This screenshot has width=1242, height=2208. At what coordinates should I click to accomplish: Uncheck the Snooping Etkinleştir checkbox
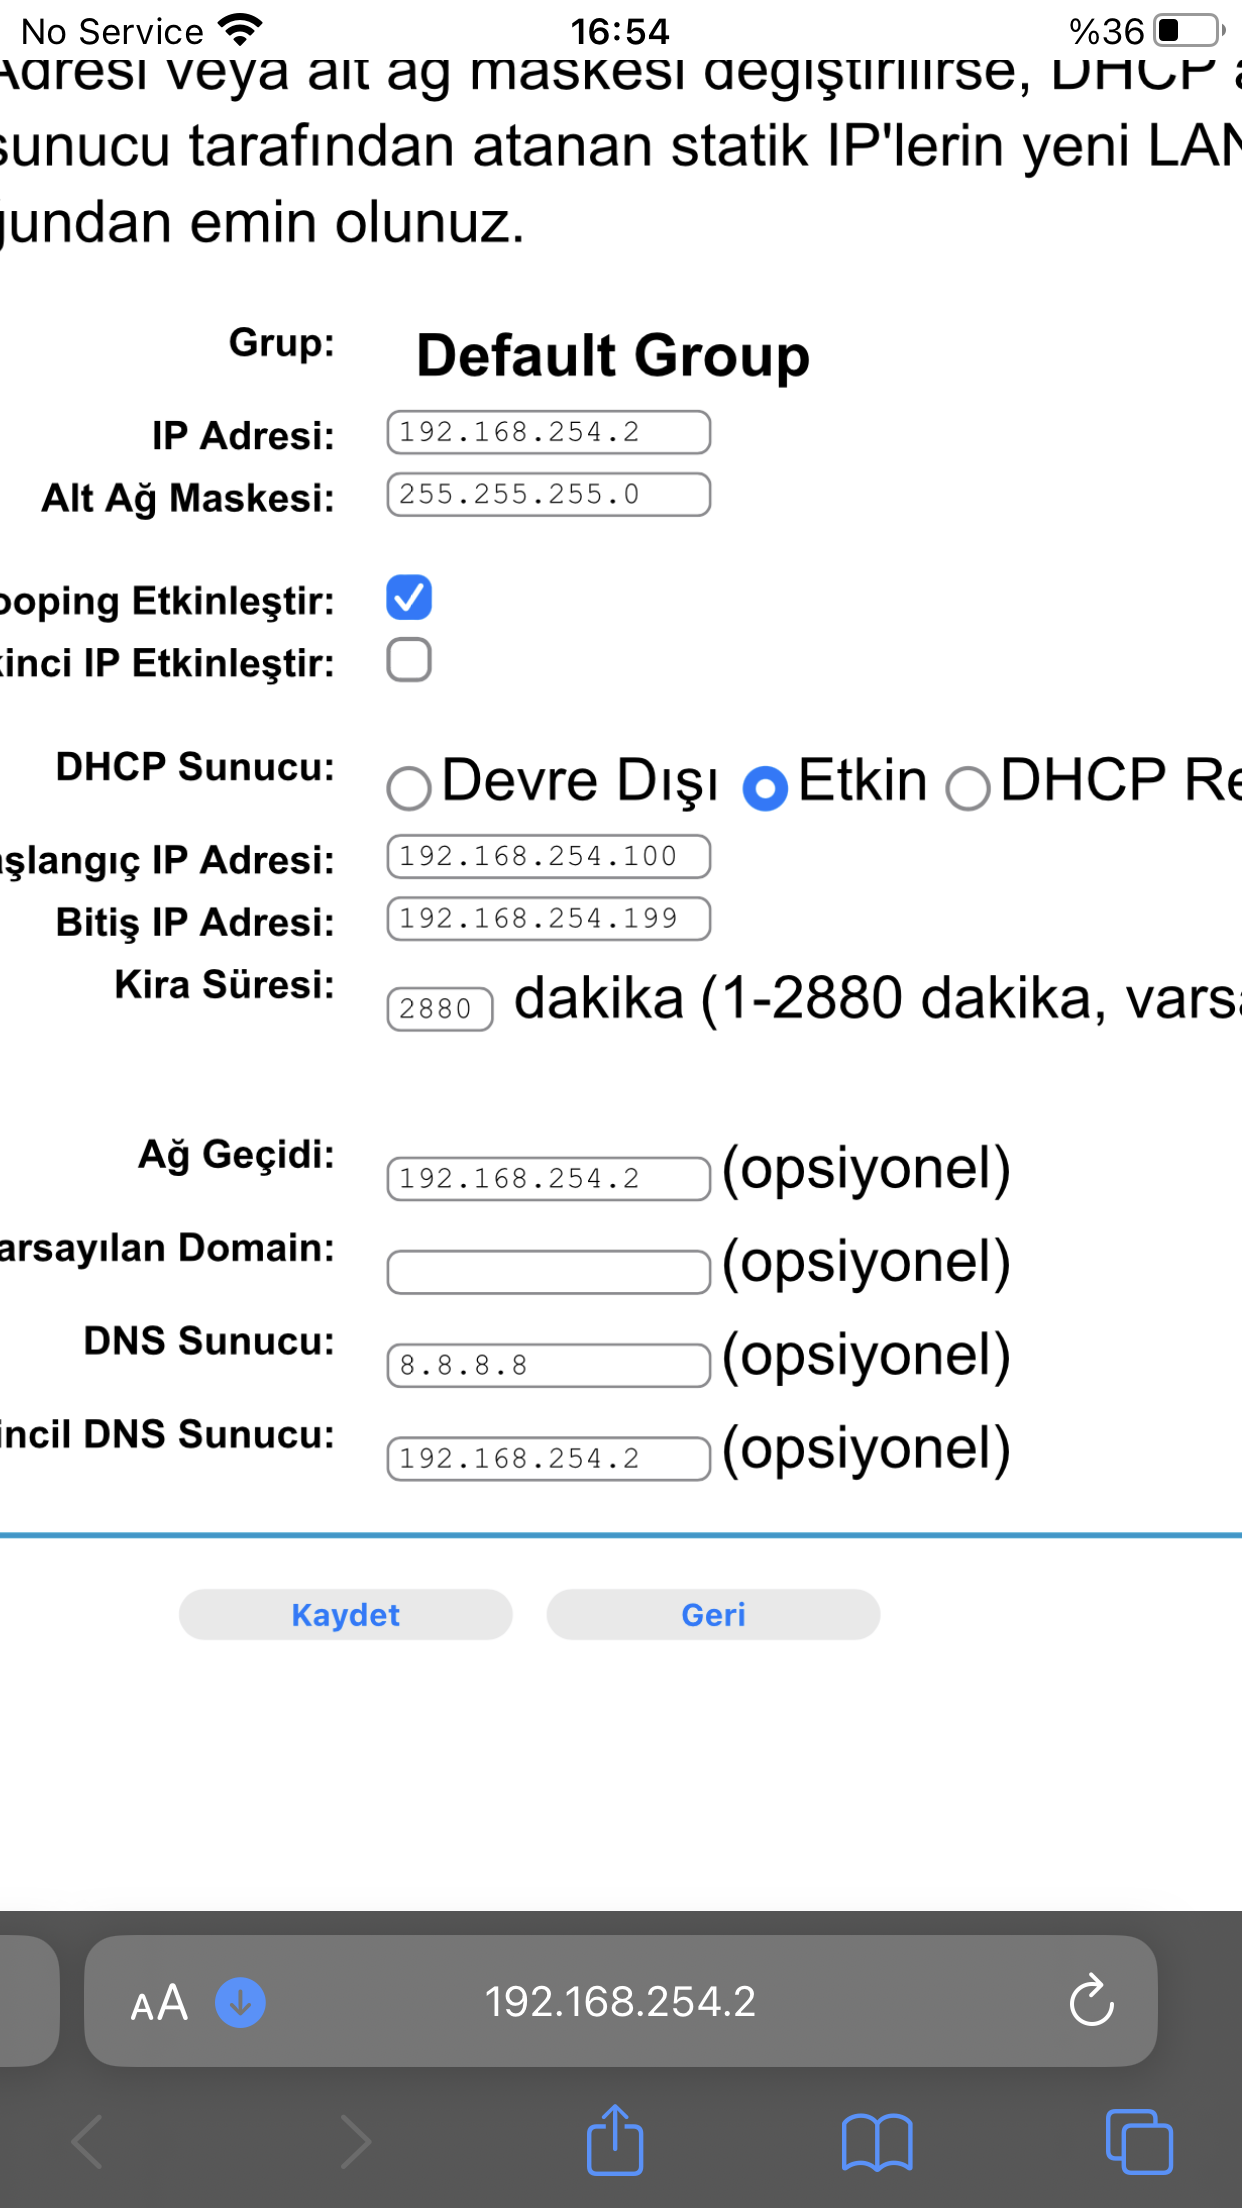[409, 597]
